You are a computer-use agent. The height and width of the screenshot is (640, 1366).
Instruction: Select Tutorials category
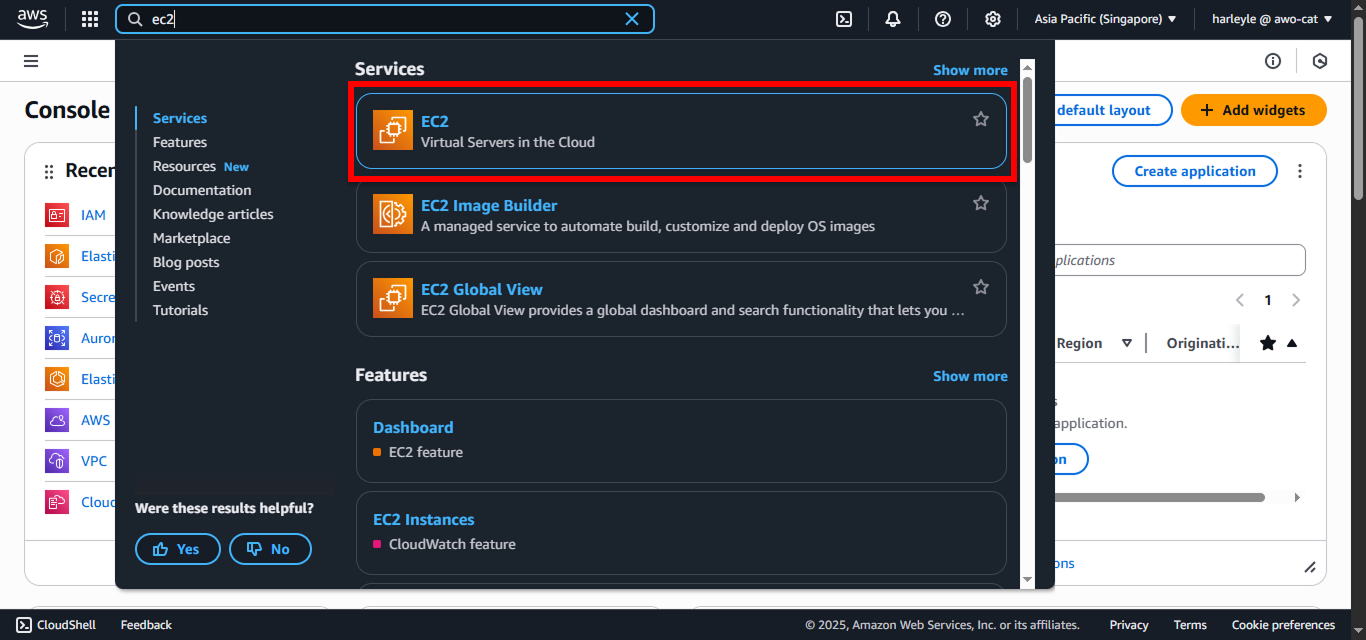[x=181, y=310]
